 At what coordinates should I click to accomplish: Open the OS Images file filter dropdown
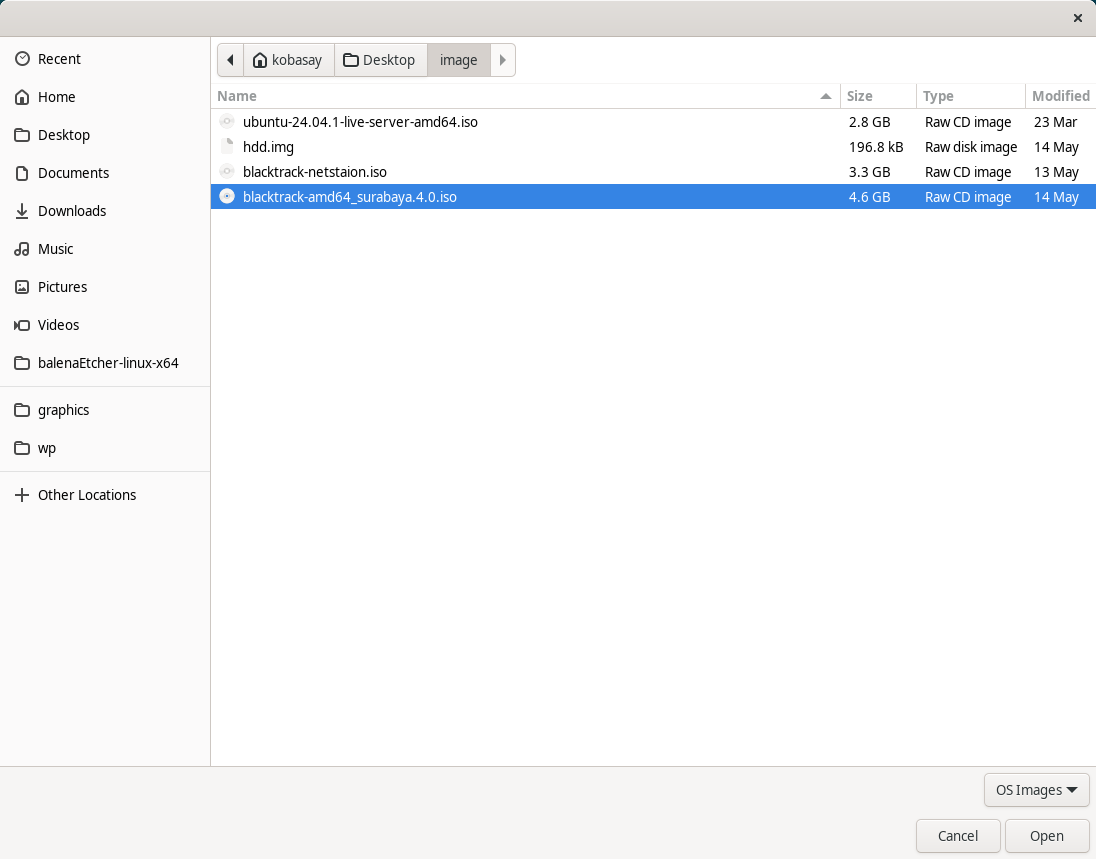pyautogui.click(x=1036, y=790)
